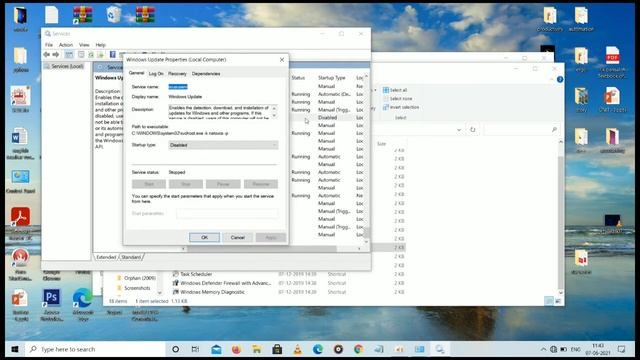Select Services (Local) node in tree
This screenshot has height=360, width=640.
pyautogui.click(x=64, y=66)
